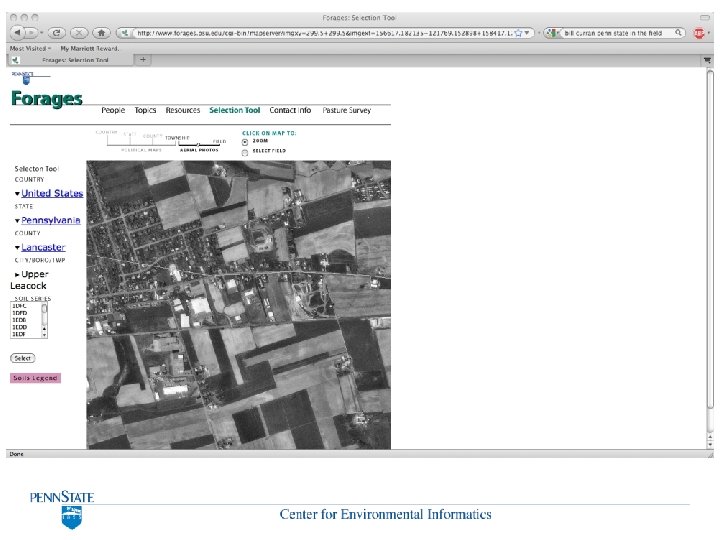Click the magnifier icon in search box

coord(678,33)
